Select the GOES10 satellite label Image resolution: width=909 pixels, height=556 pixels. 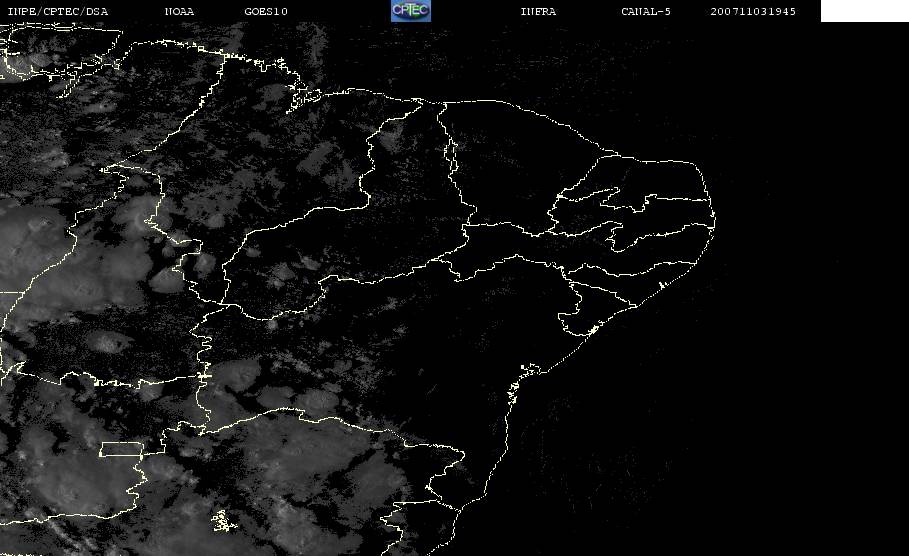pyautogui.click(x=266, y=12)
